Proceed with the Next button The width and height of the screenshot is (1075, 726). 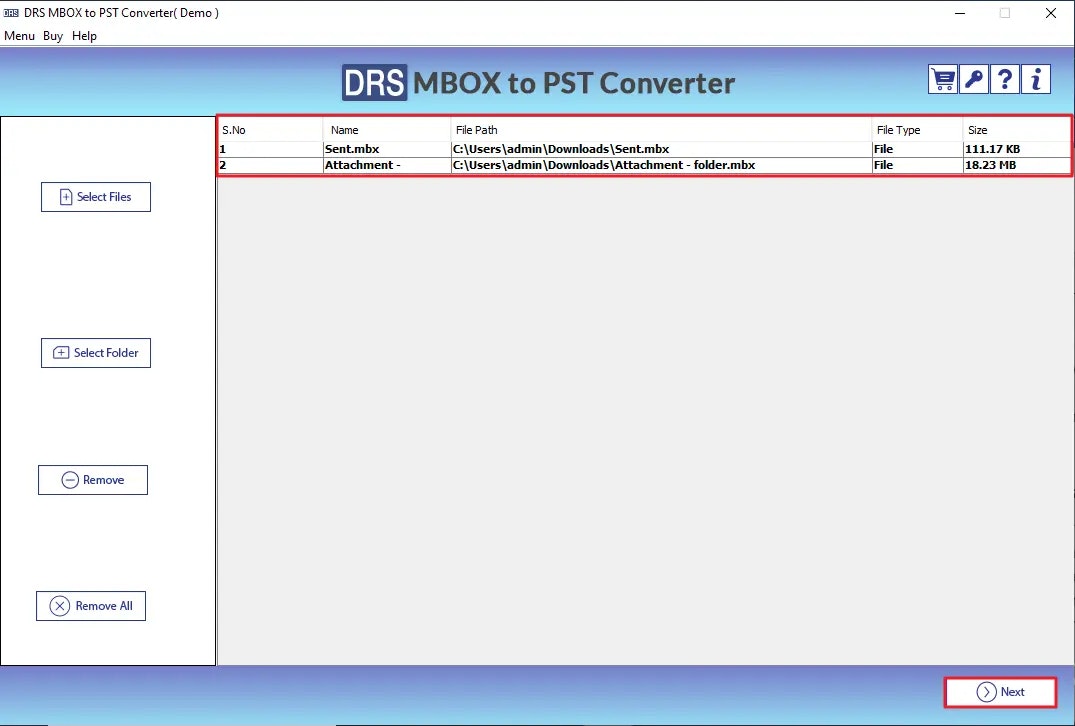click(x=1000, y=692)
